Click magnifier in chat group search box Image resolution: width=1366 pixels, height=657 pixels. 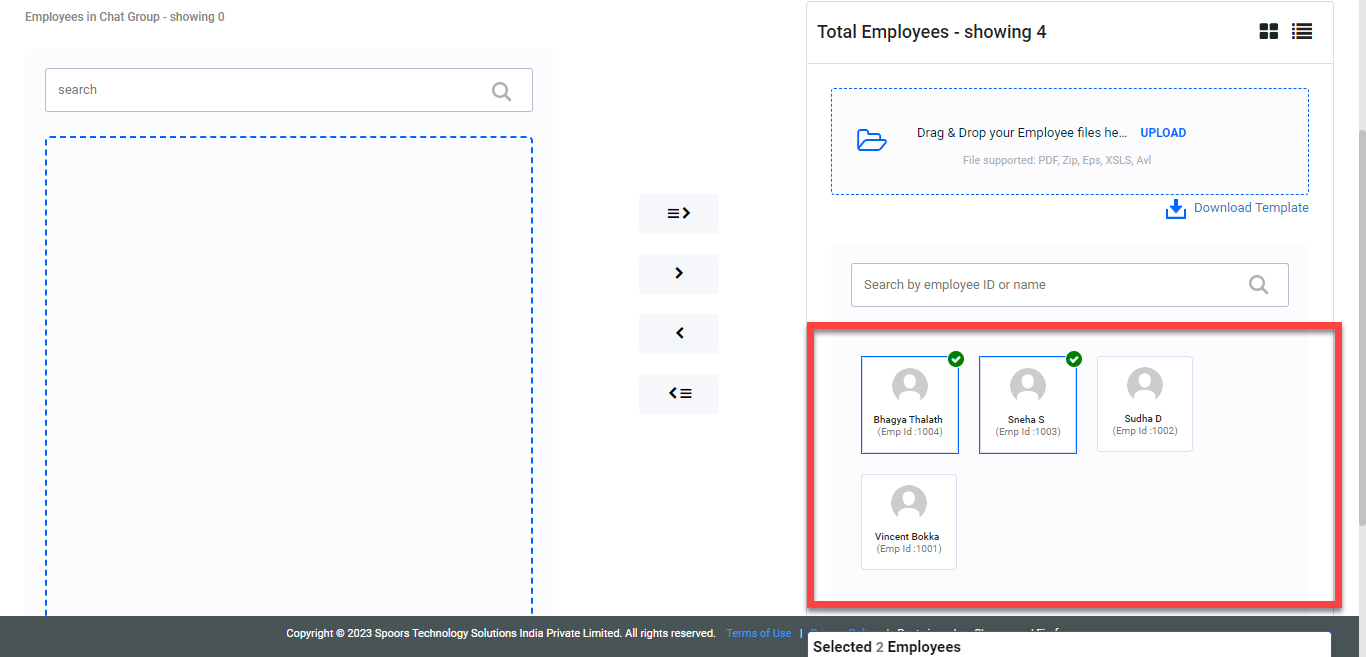(501, 91)
